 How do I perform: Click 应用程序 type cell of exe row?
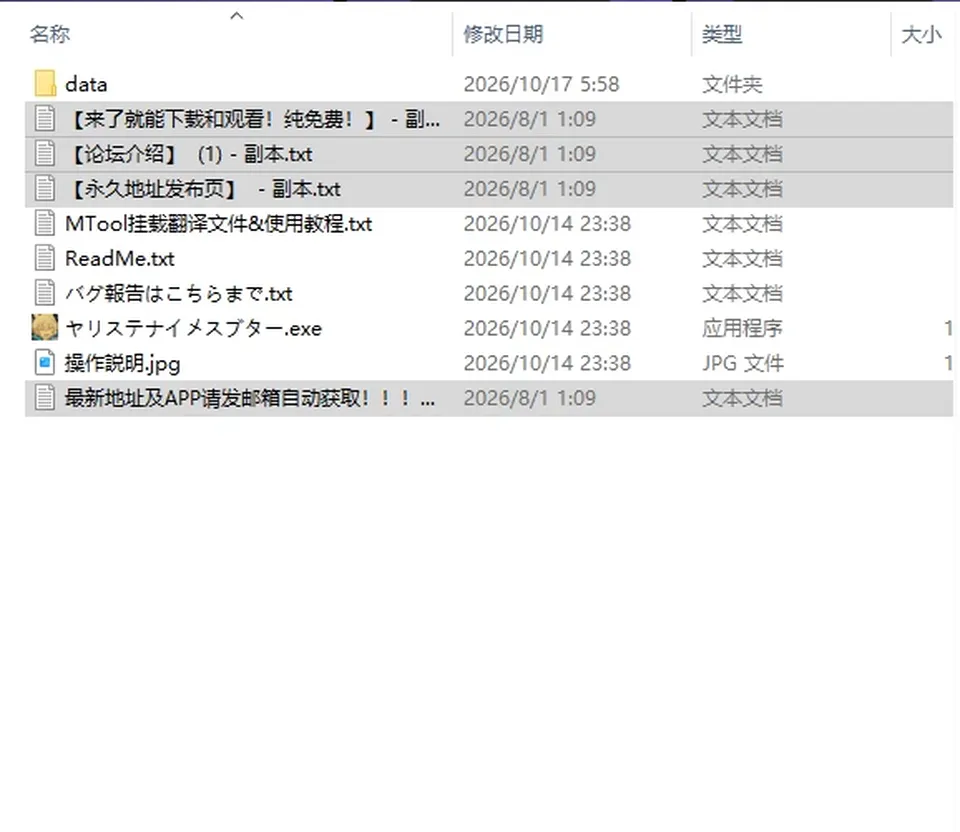742,329
